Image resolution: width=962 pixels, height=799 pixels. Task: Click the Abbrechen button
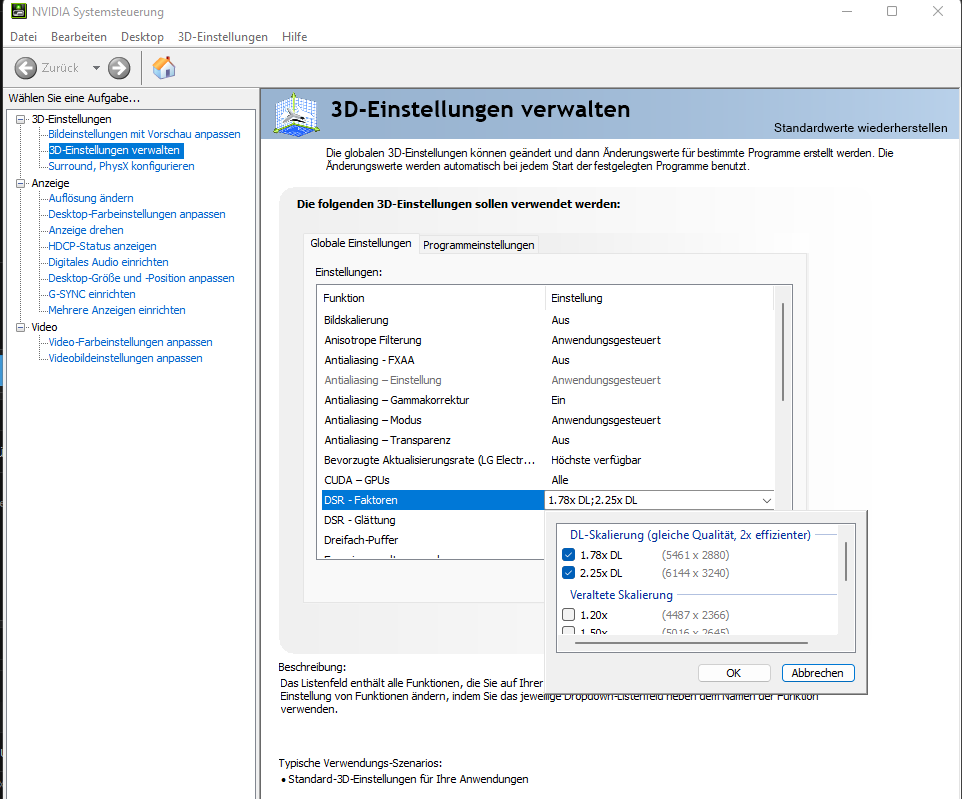click(818, 673)
